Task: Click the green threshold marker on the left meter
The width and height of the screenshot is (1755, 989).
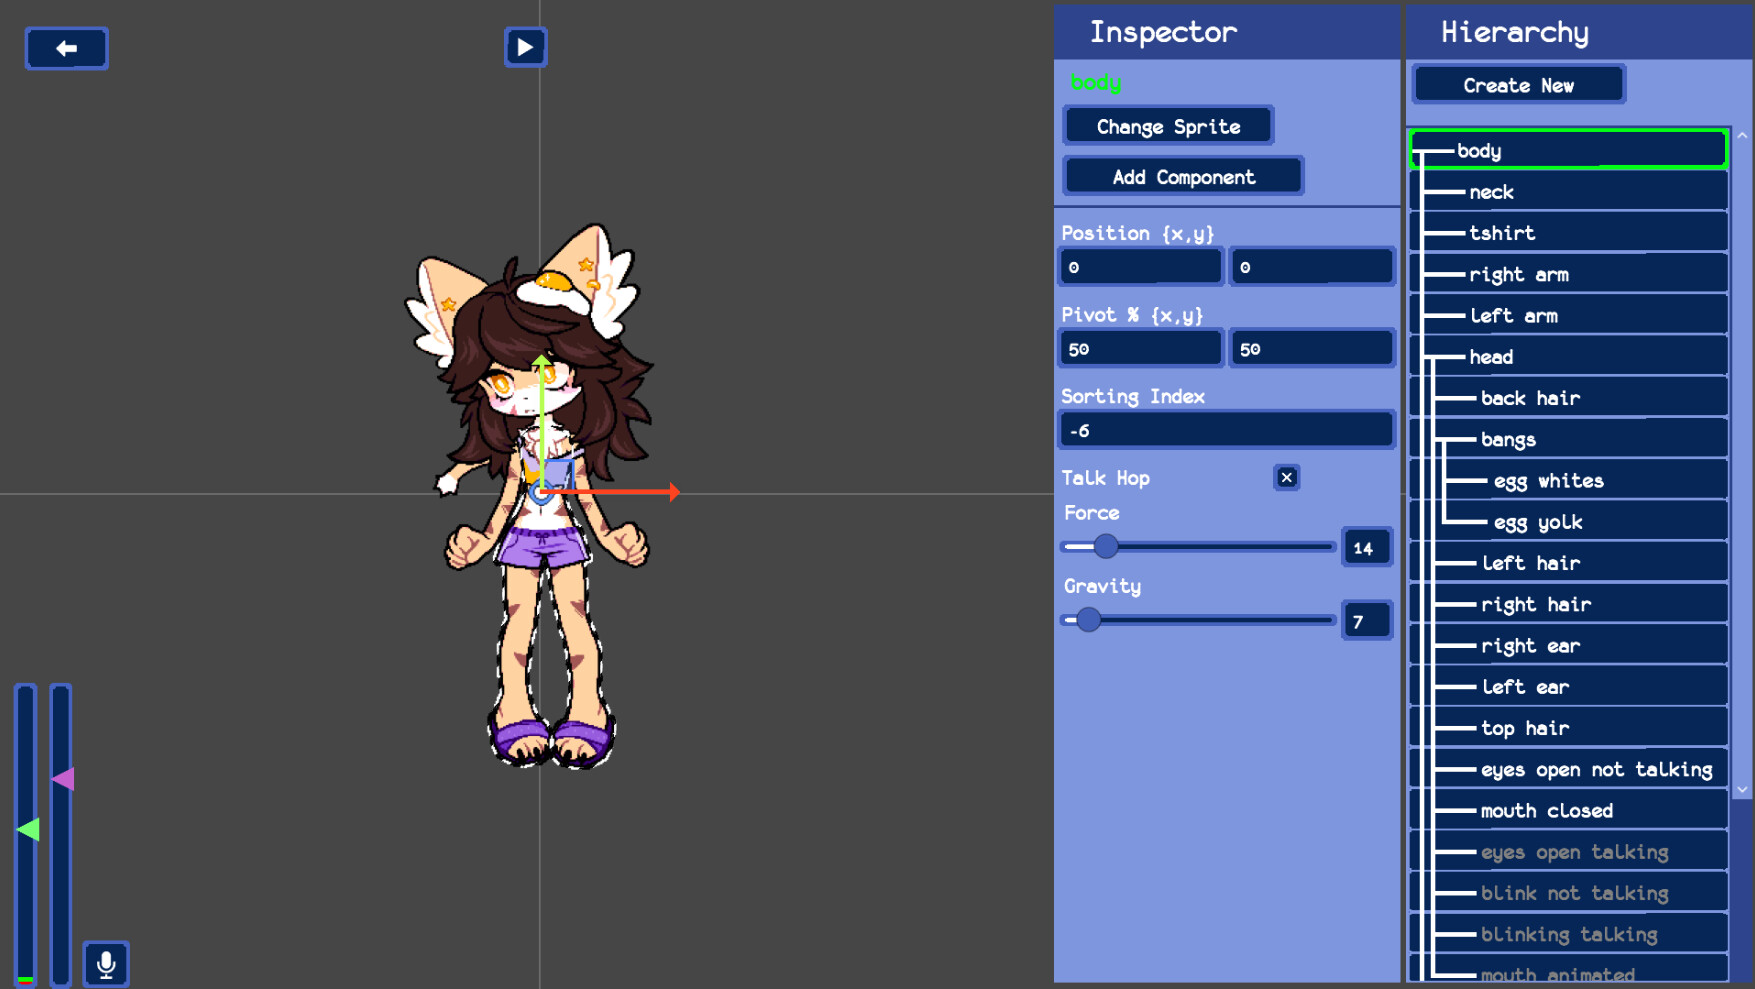Action: 28,830
